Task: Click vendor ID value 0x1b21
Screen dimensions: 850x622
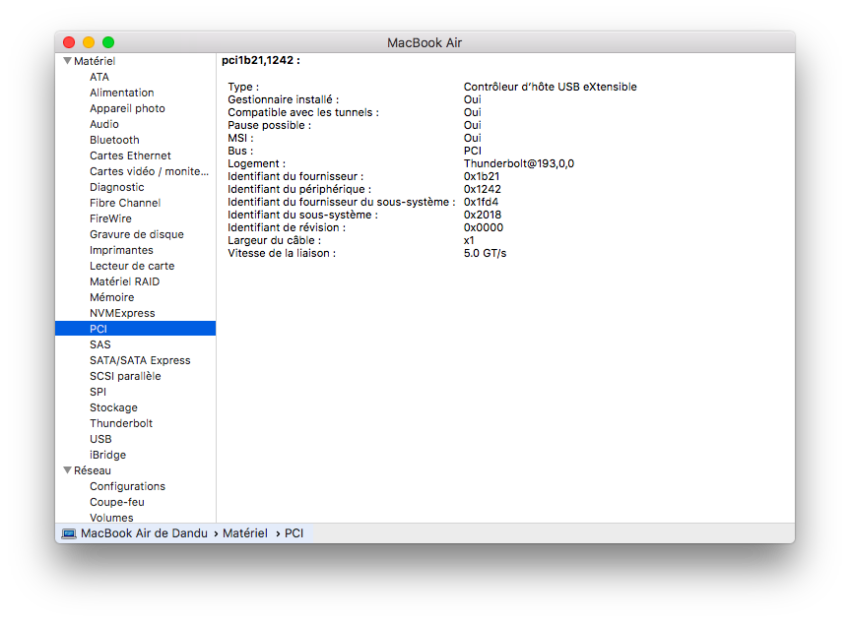Action: tap(481, 176)
